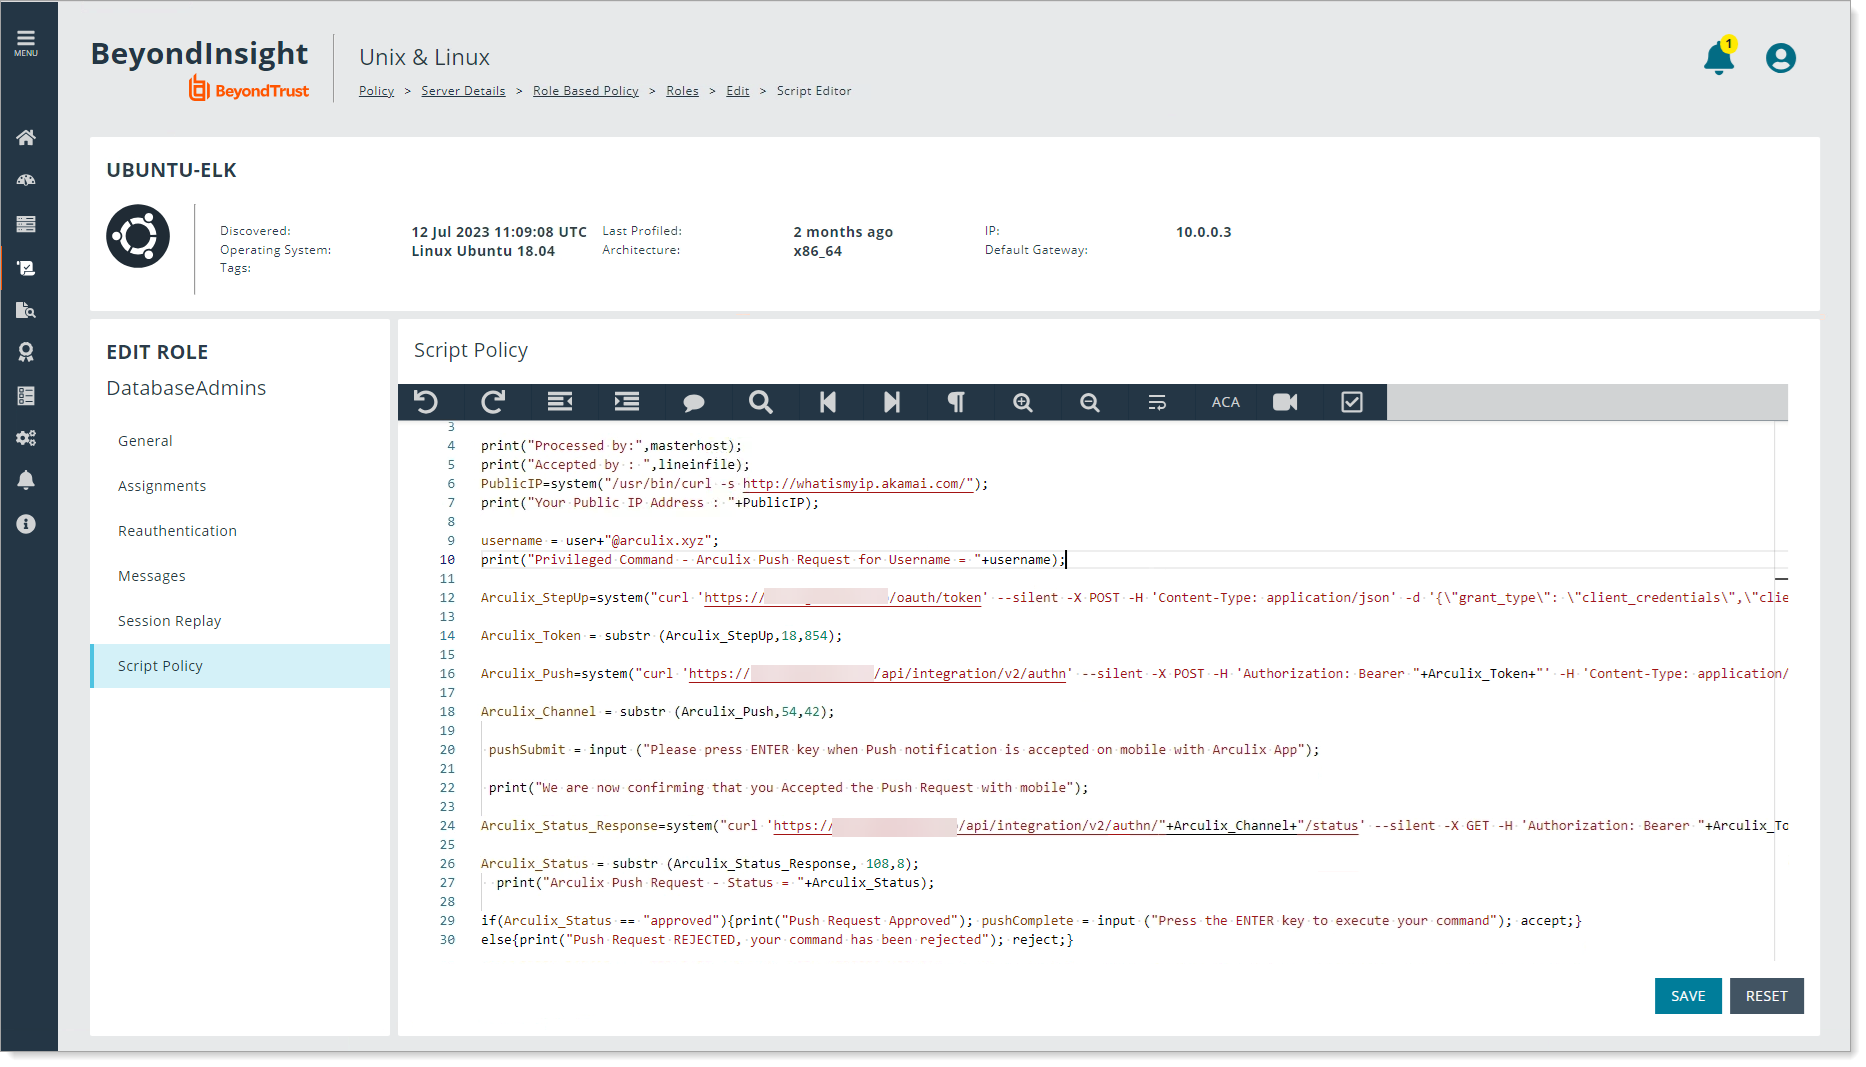Open the Session Replay section
Screen dimensions: 1866x1067
tap(240, 621)
